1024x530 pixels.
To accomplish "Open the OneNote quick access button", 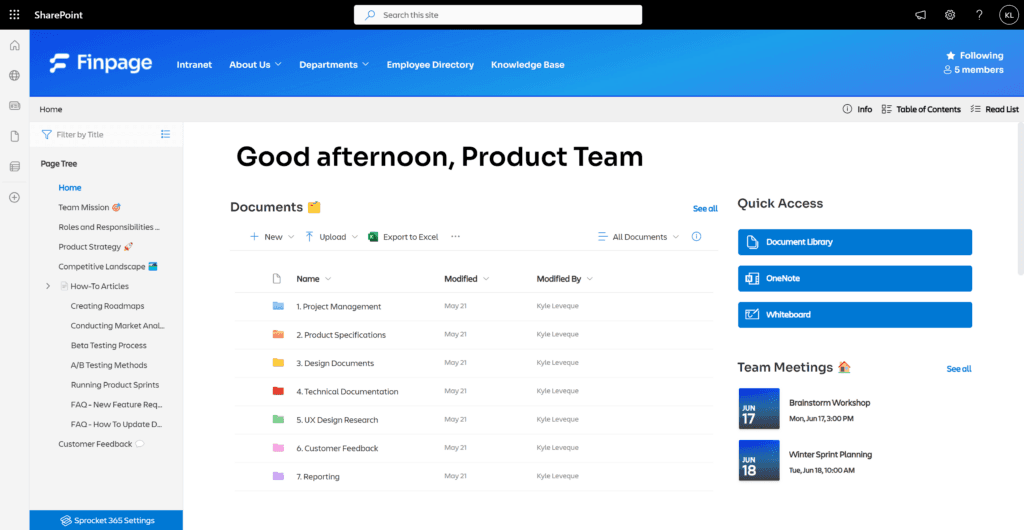I will coord(855,278).
